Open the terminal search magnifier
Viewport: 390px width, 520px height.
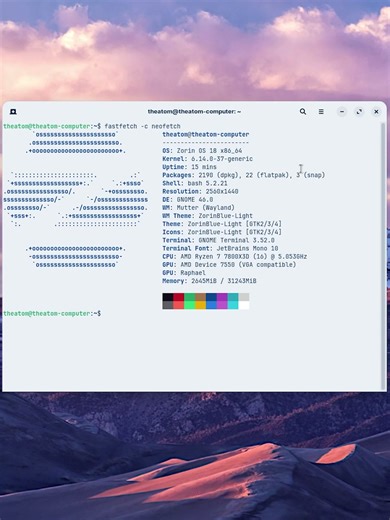(303, 111)
